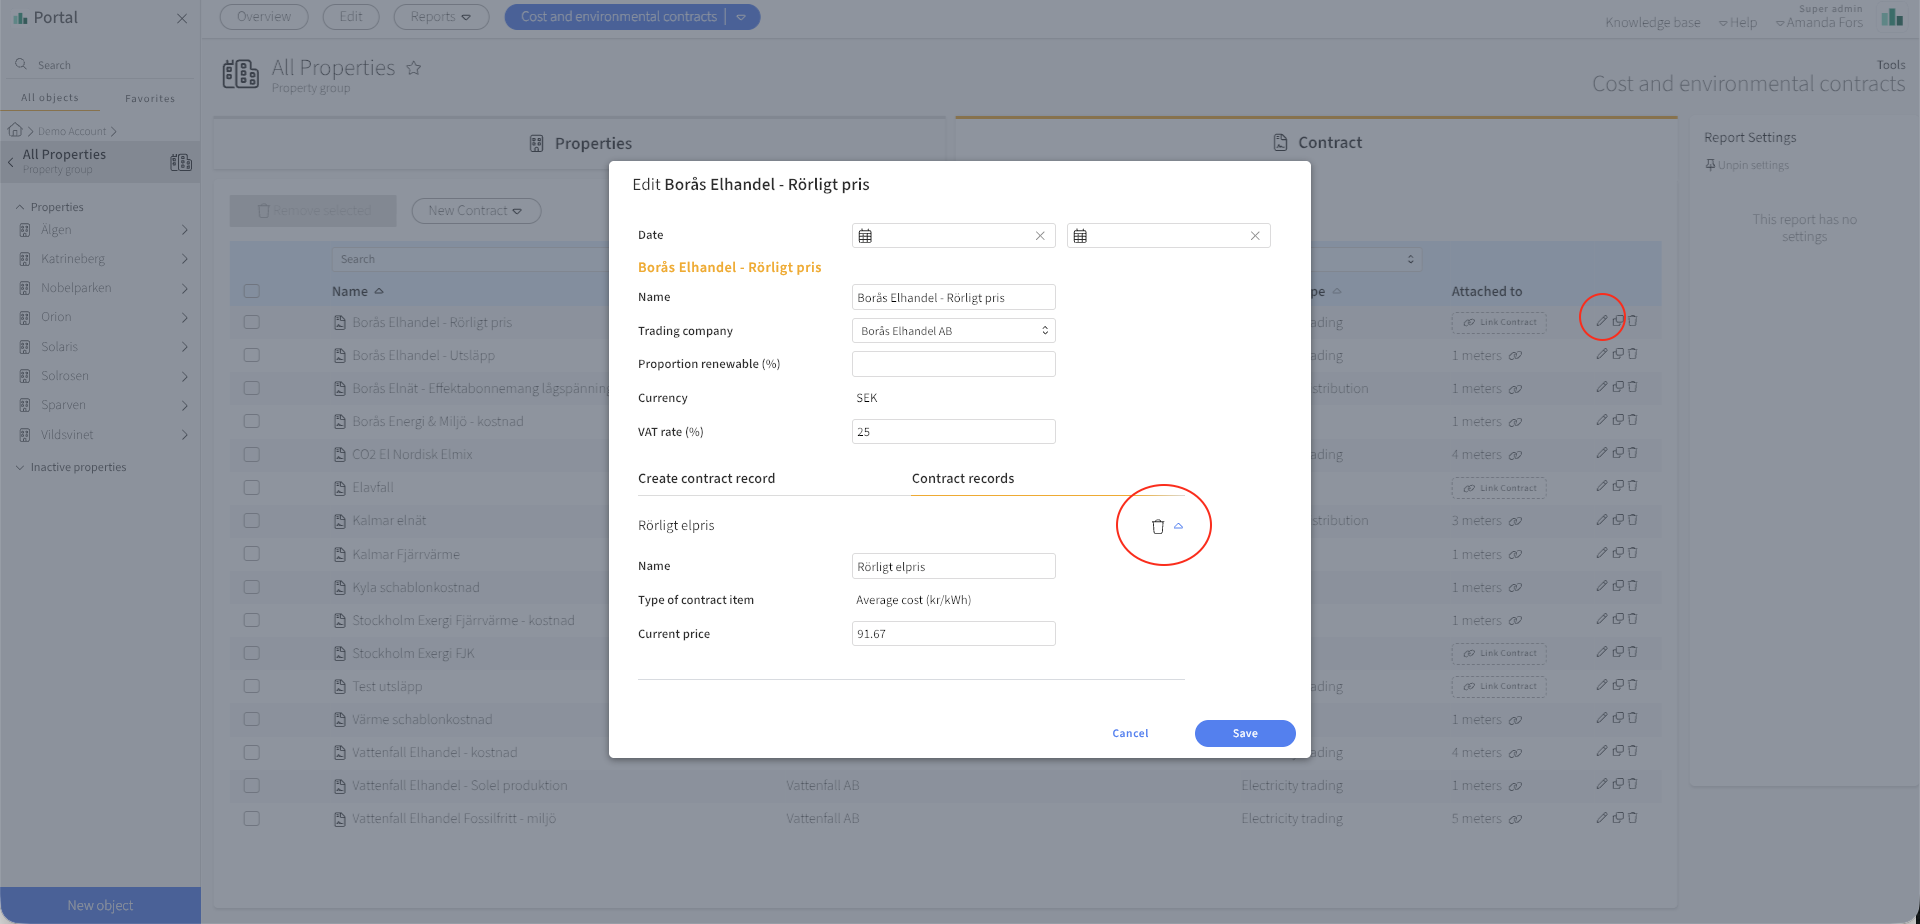Click the company logo in the top-right corner

coord(1892,17)
